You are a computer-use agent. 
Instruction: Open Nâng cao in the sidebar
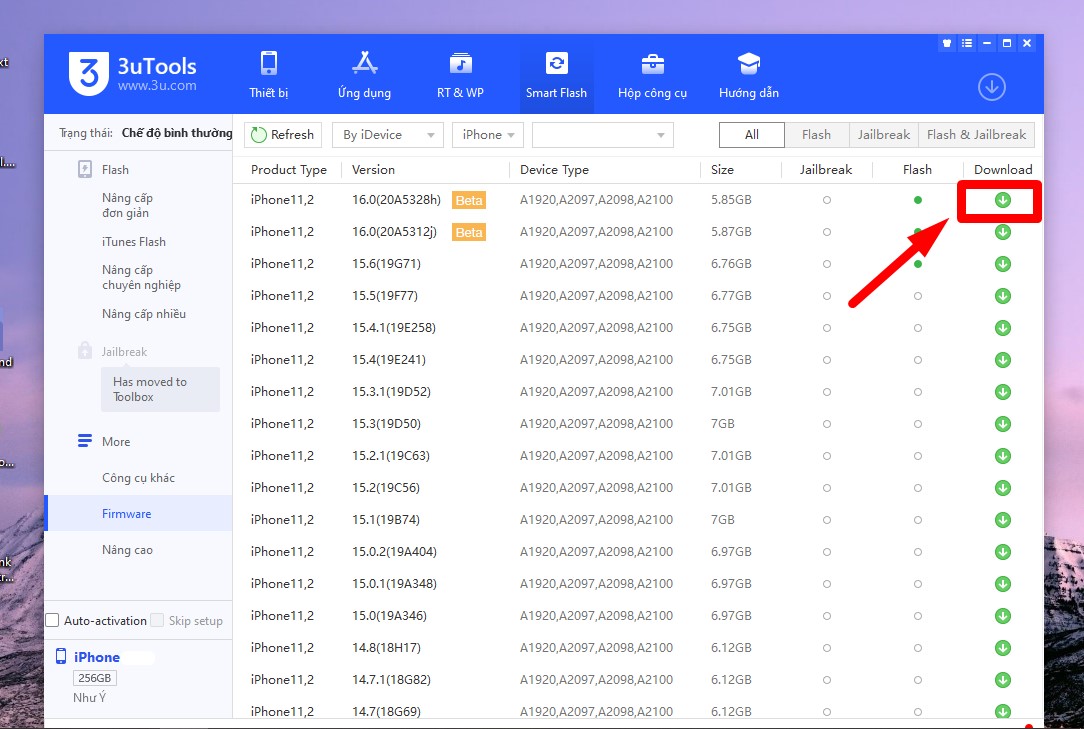(x=127, y=550)
